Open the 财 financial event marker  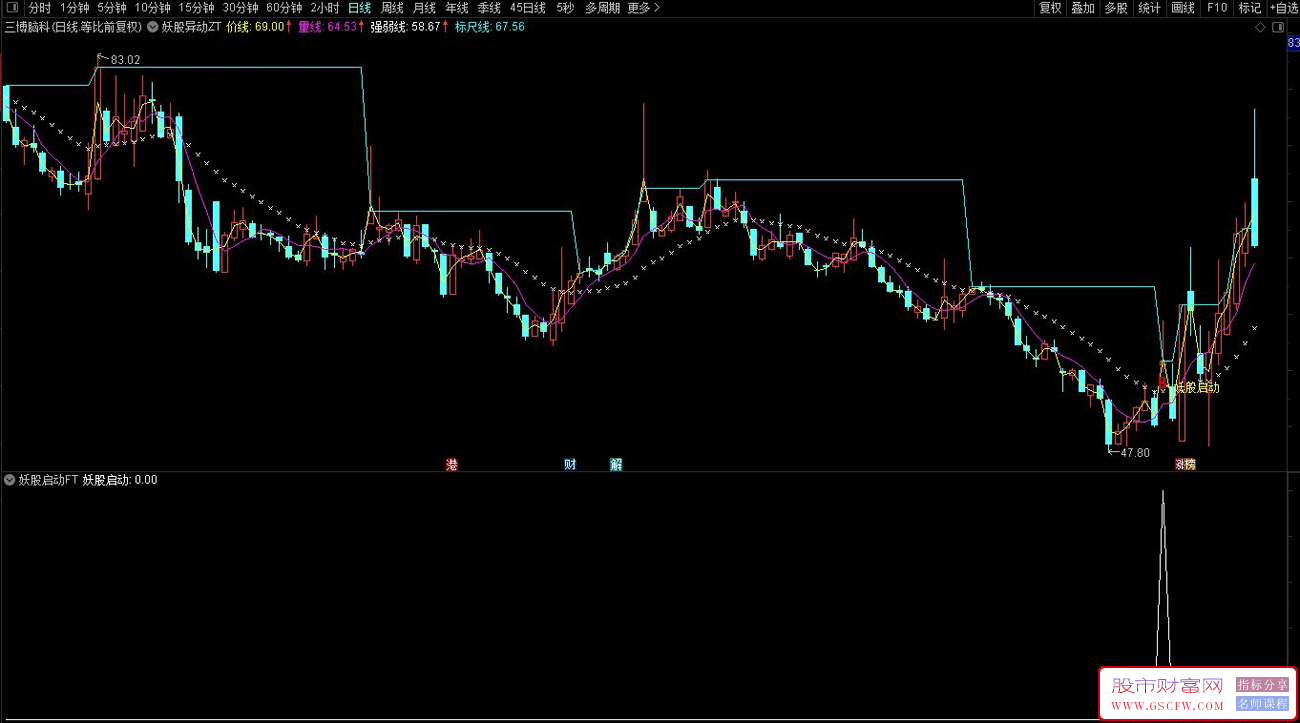570,464
